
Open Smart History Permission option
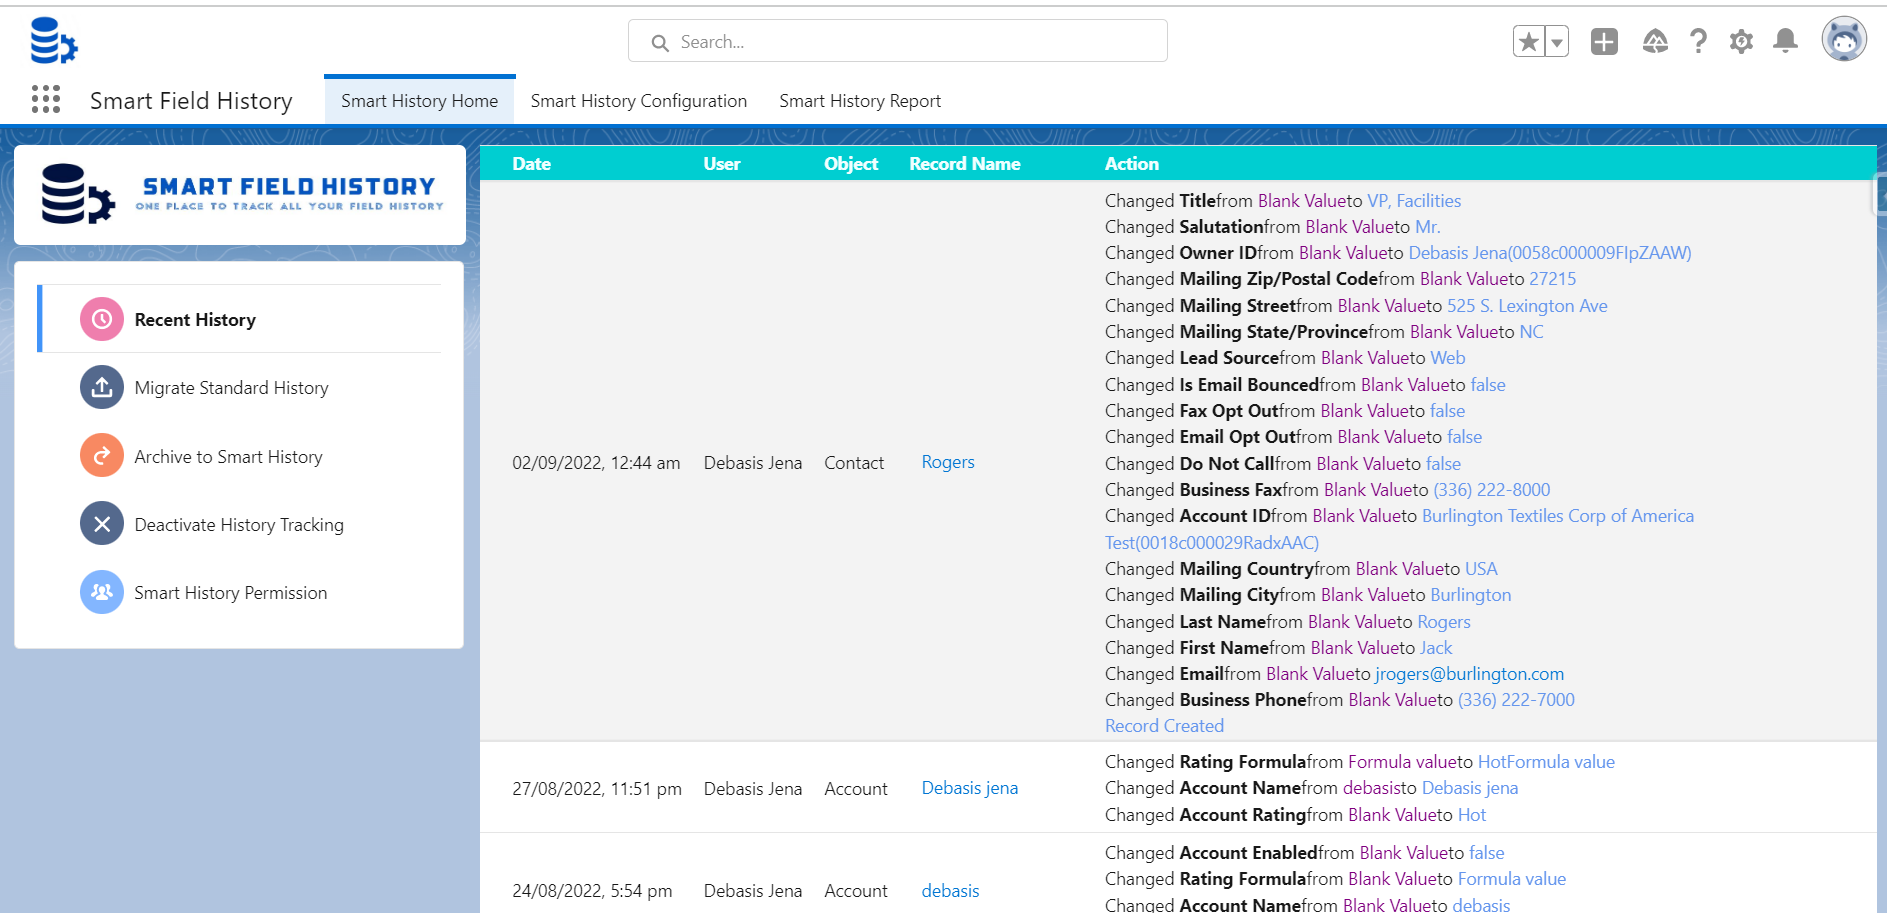(x=230, y=593)
